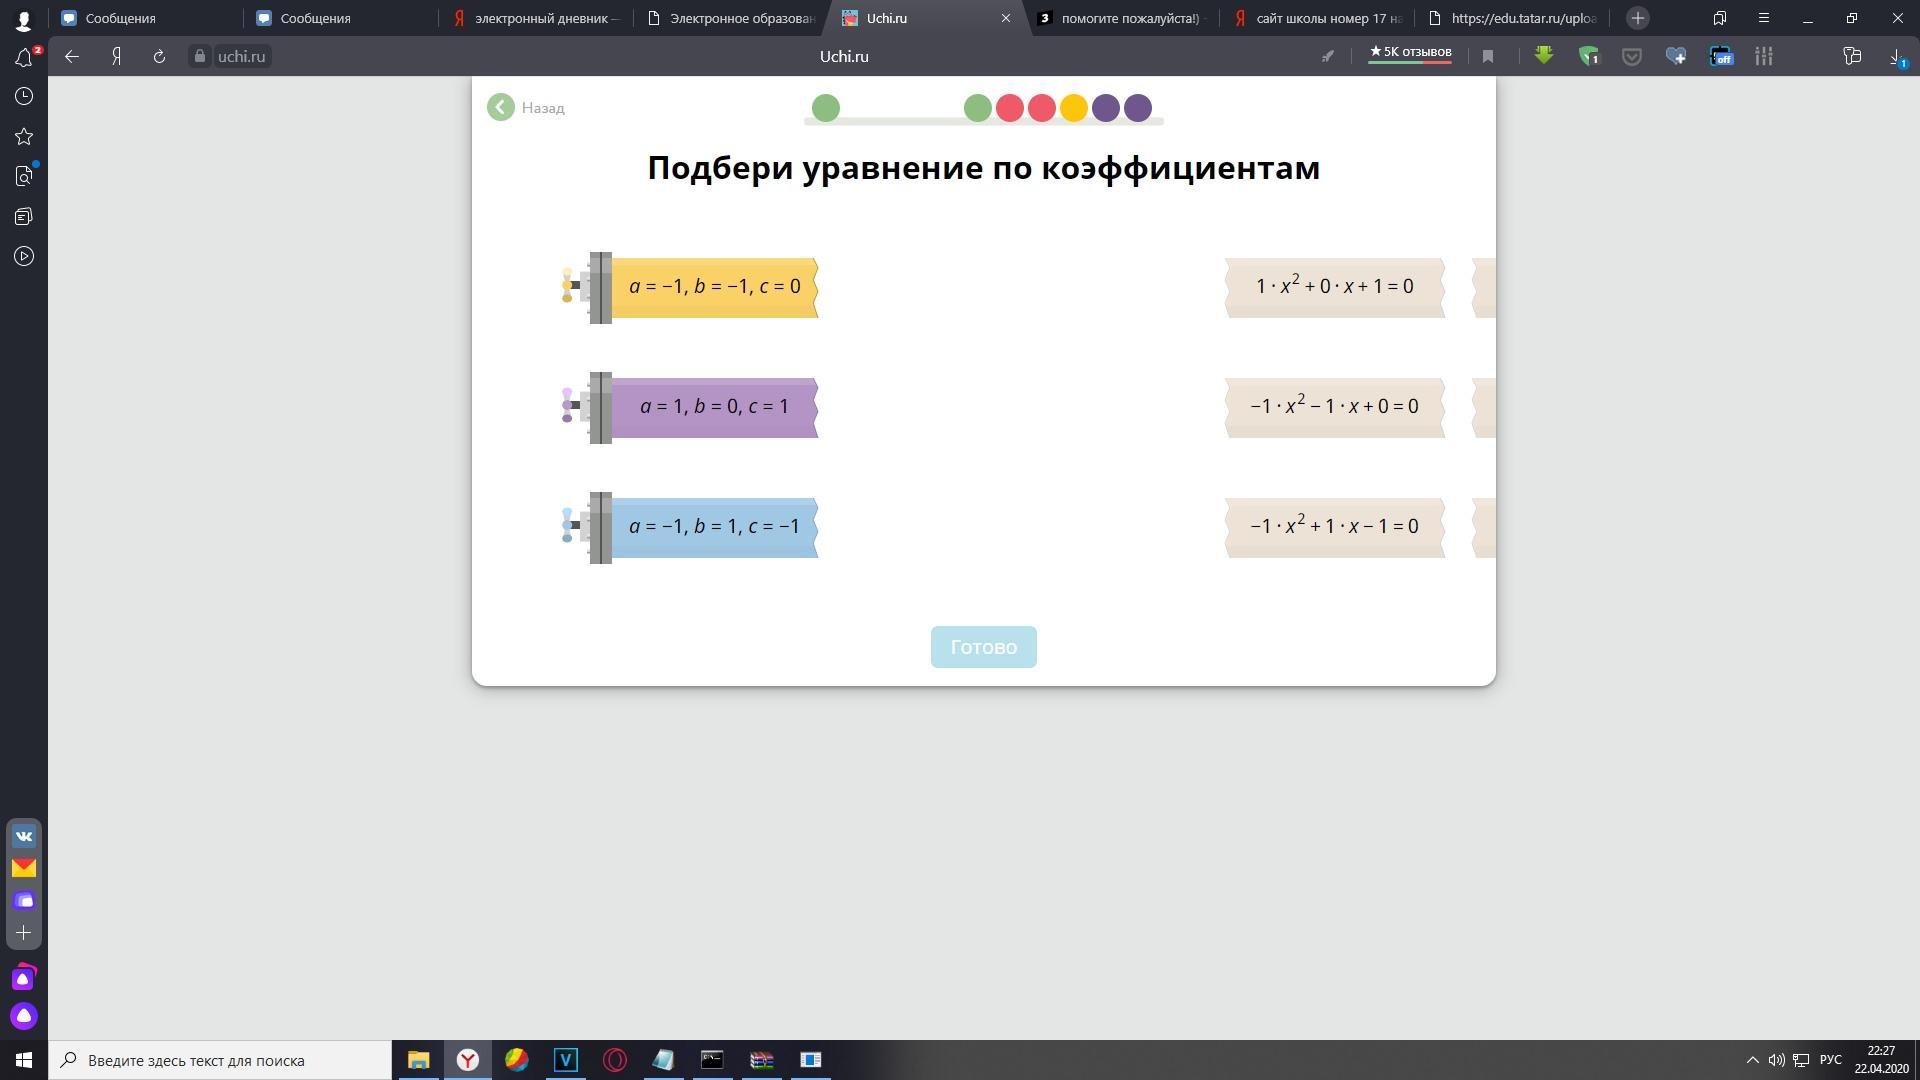Select equation card 1·x² + 0·x + 1 = 0
The width and height of the screenshot is (1920, 1080).
pyautogui.click(x=1334, y=287)
